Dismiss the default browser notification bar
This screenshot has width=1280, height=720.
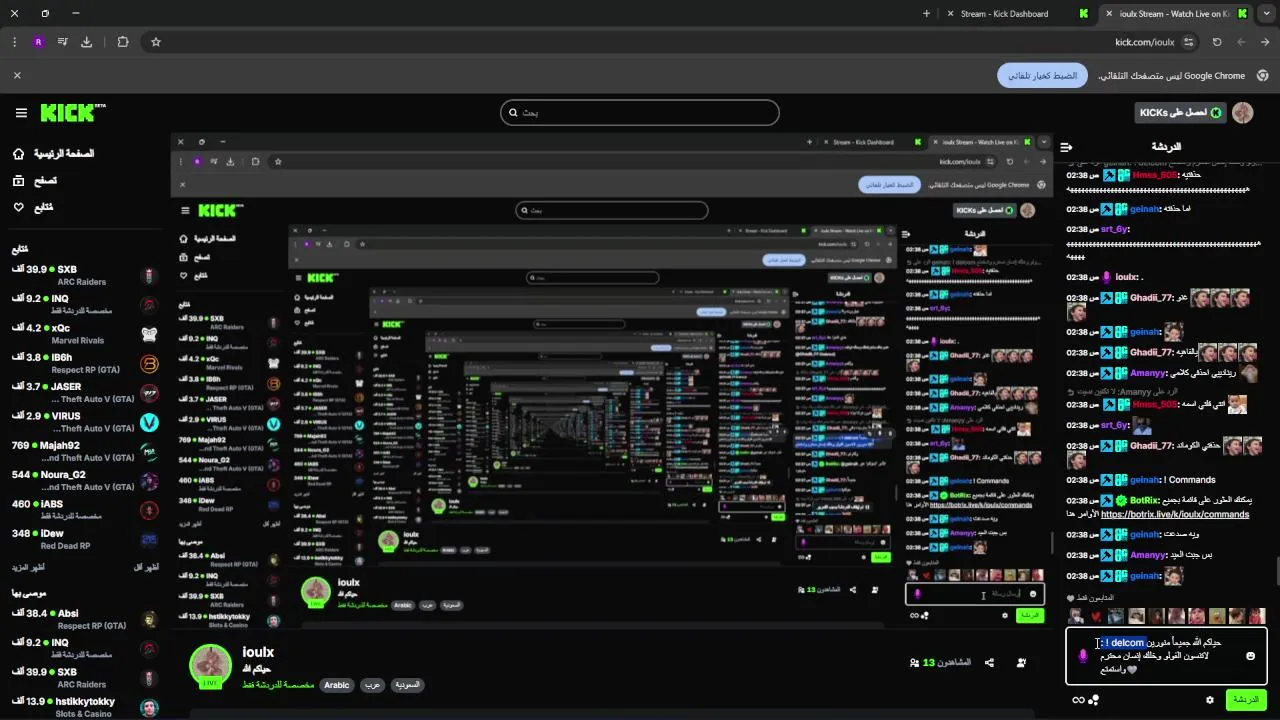17,75
